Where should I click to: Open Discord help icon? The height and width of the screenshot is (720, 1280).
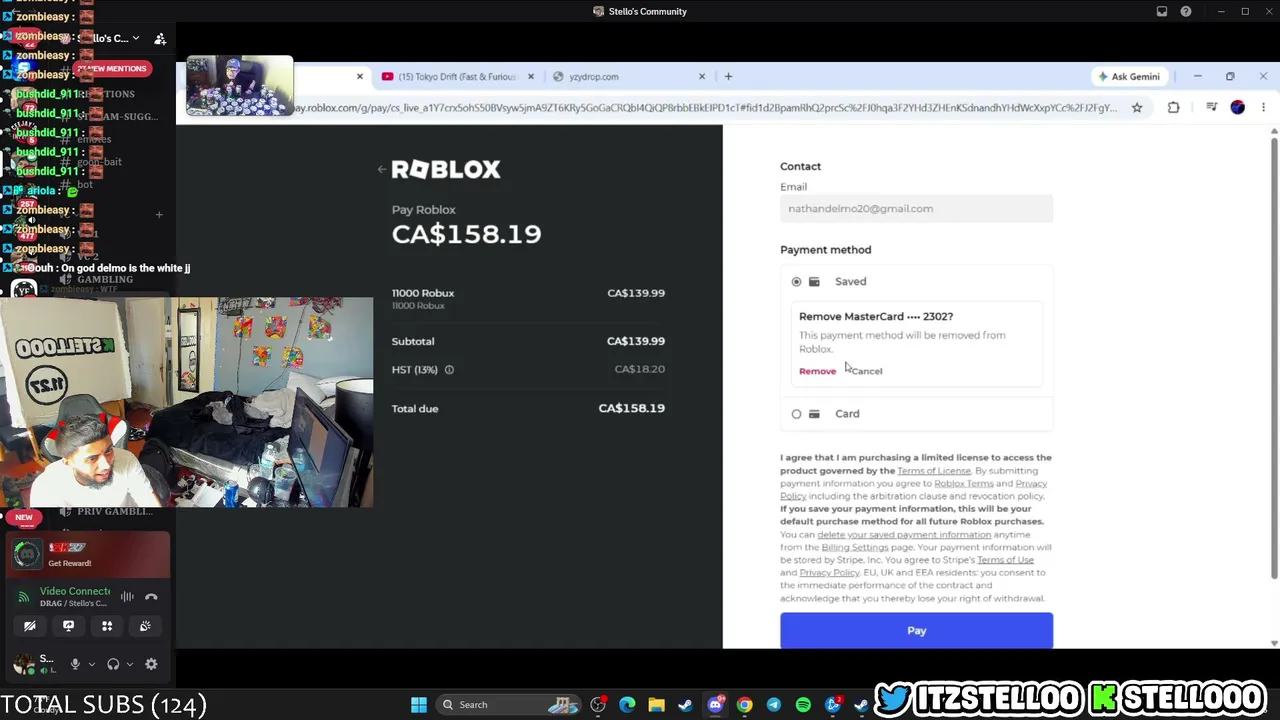tap(1186, 11)
